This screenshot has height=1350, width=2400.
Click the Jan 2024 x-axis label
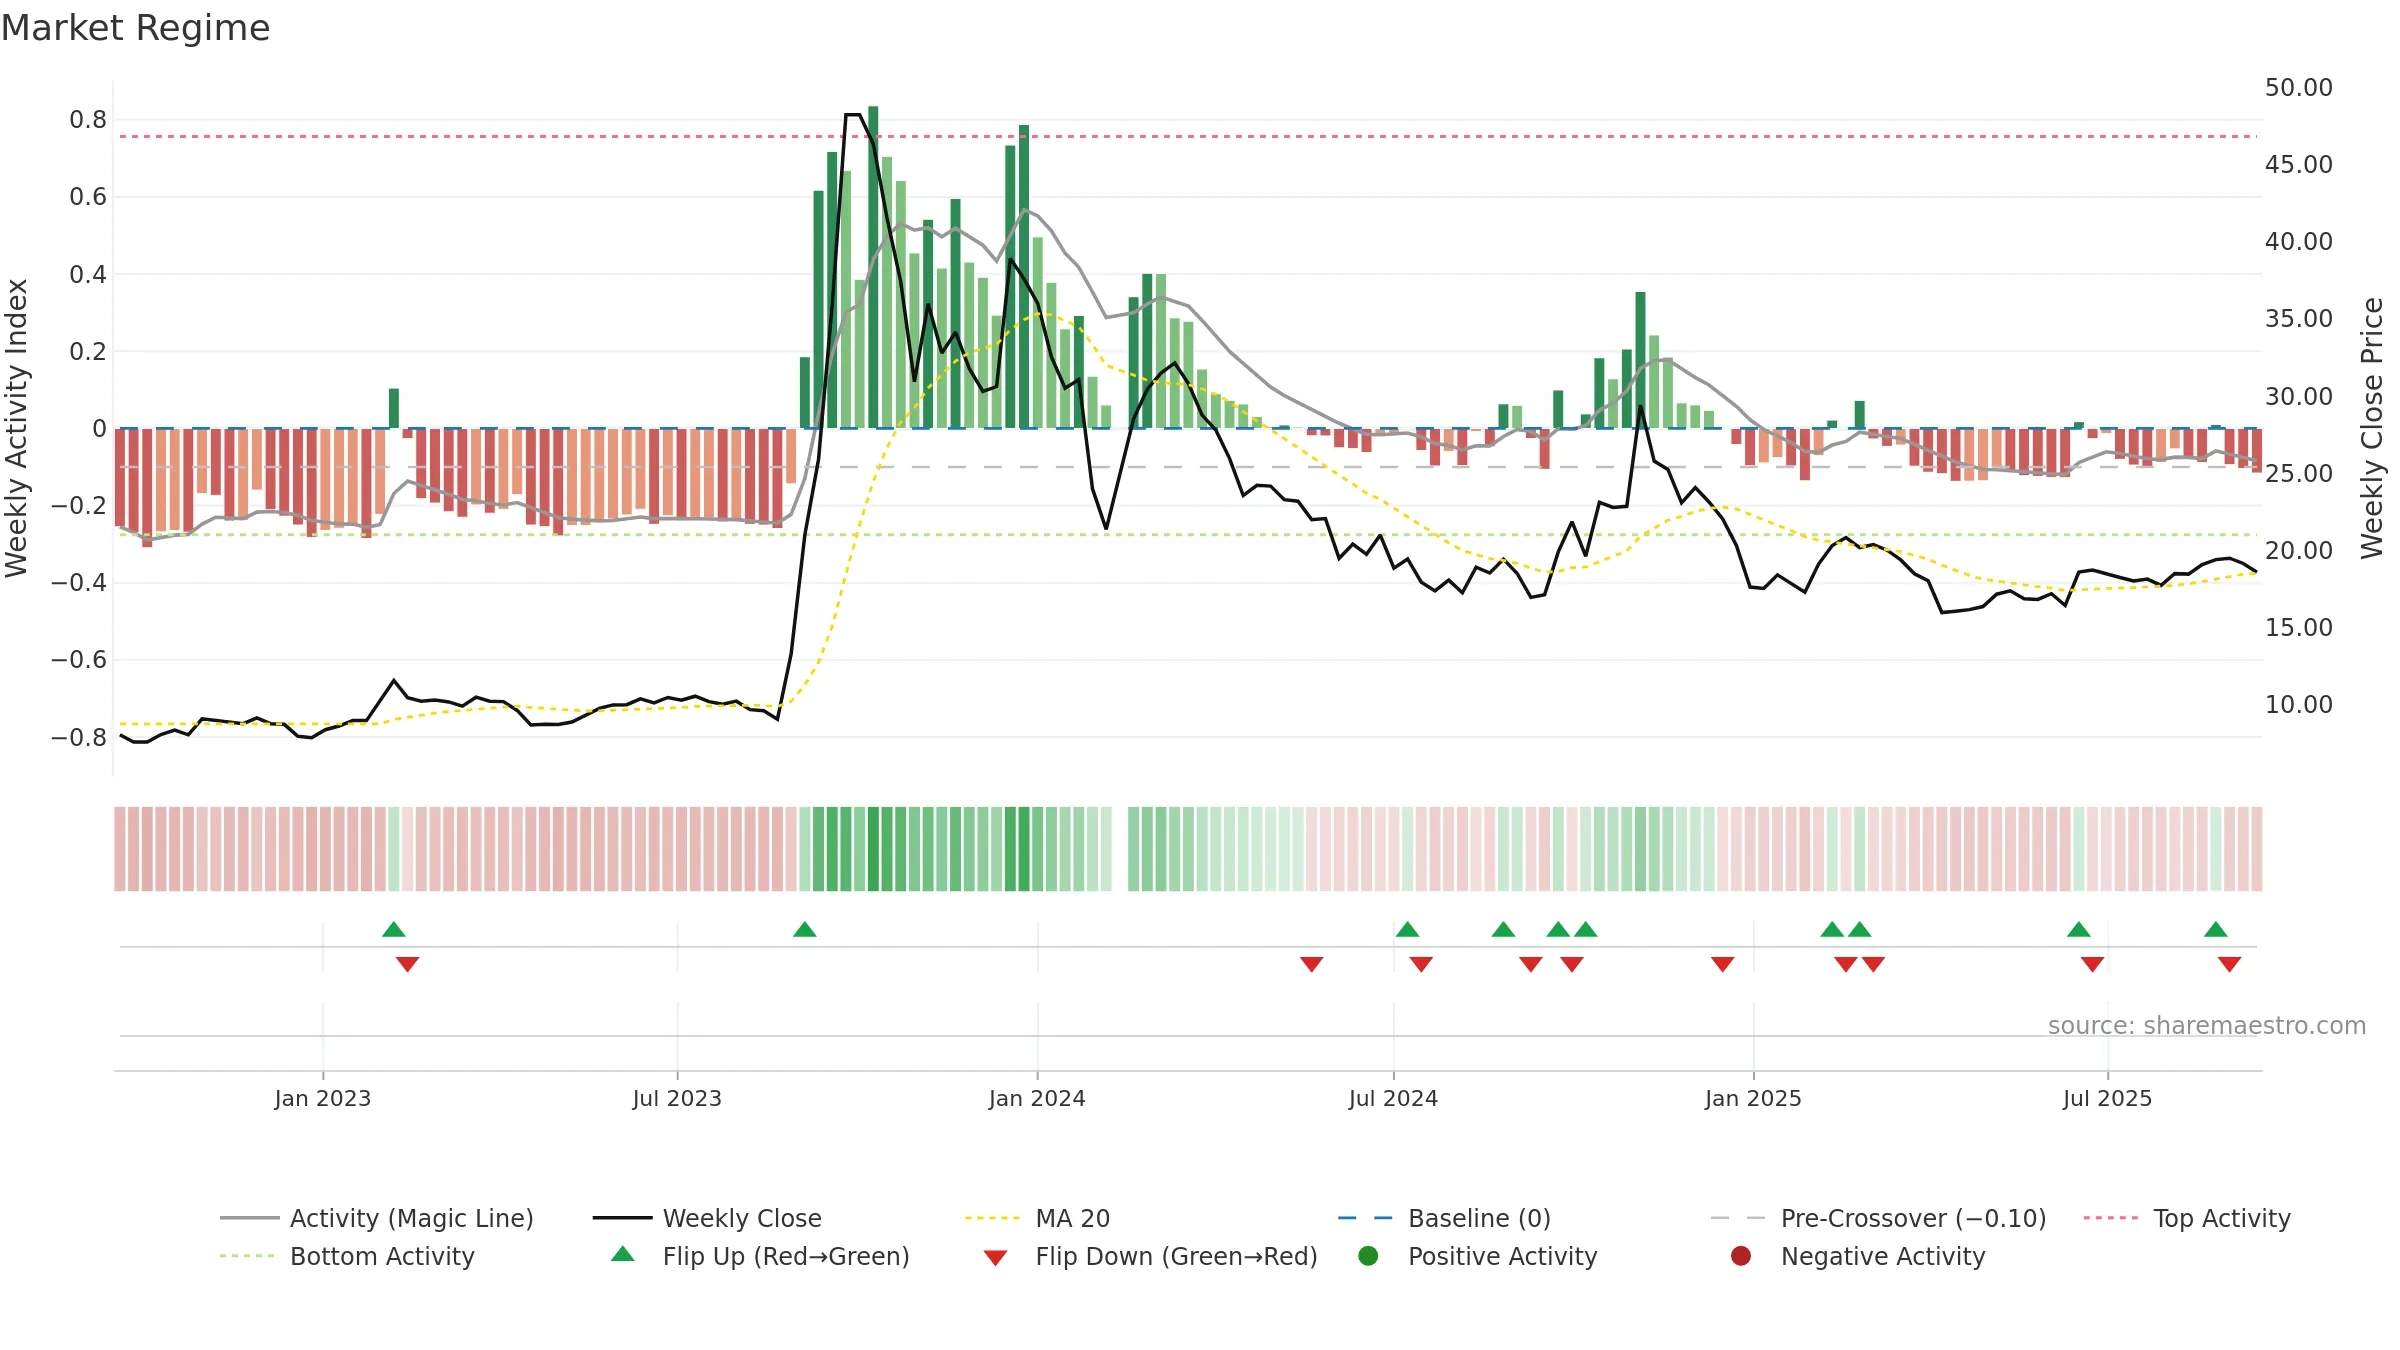click(1037, 1098)
